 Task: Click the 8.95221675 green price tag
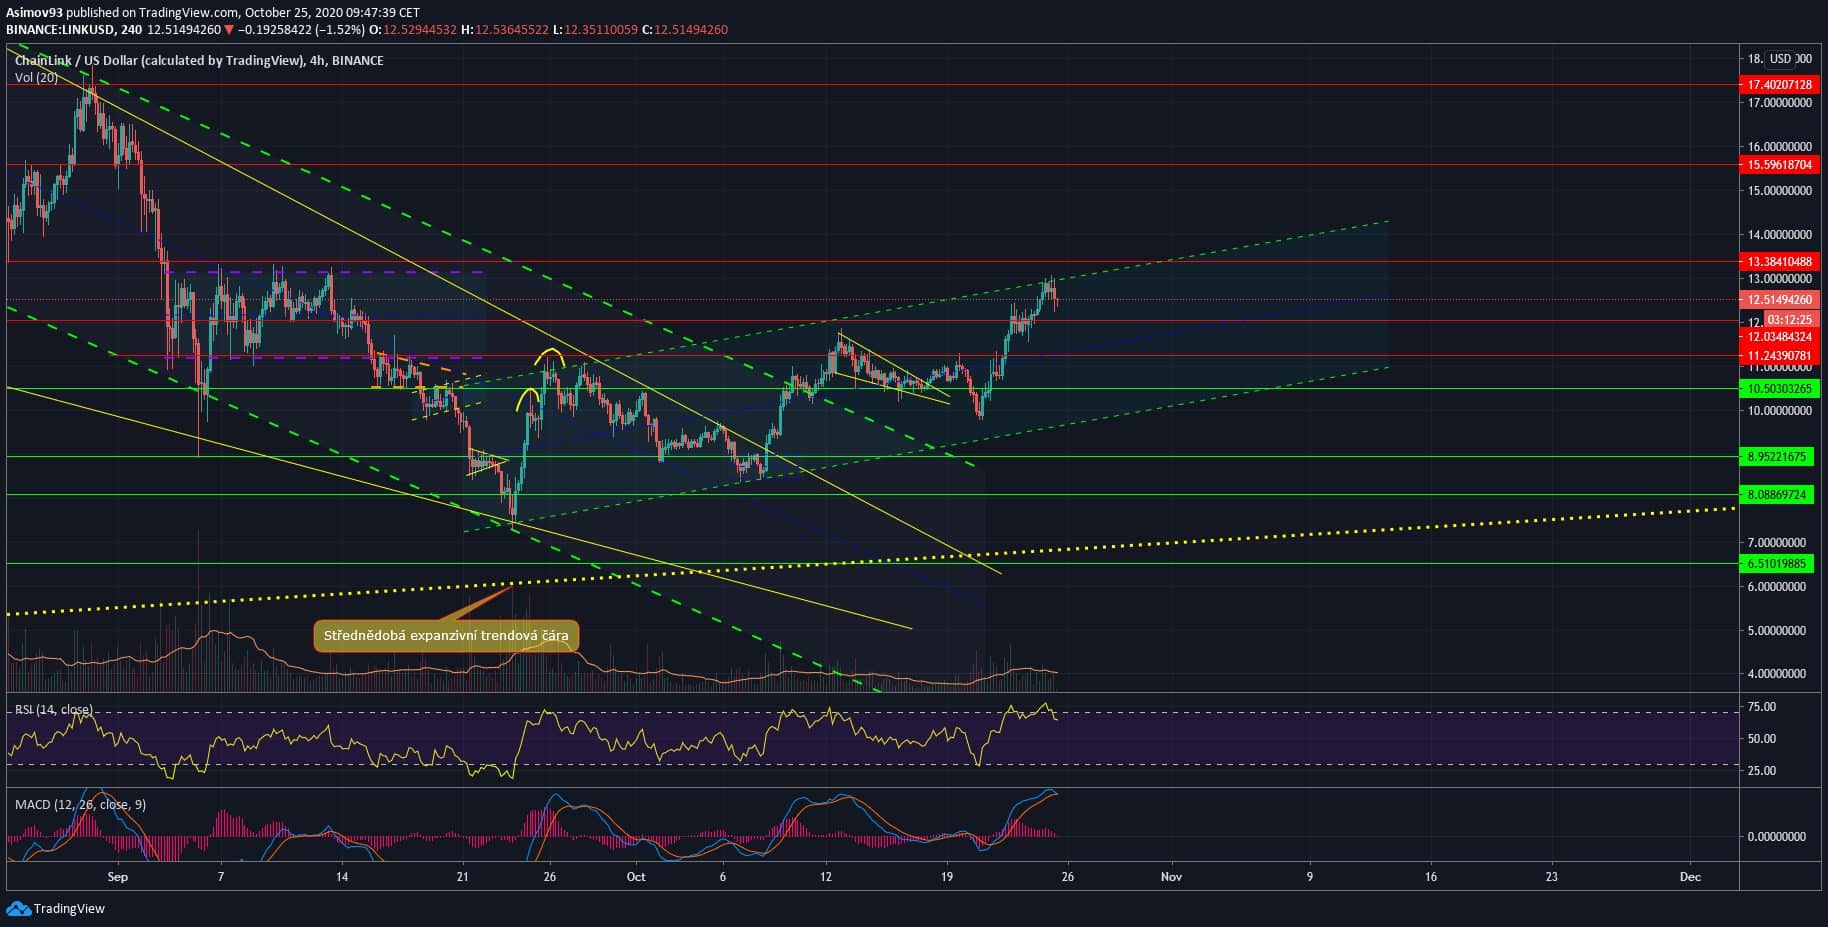(x=1778, y=457)
